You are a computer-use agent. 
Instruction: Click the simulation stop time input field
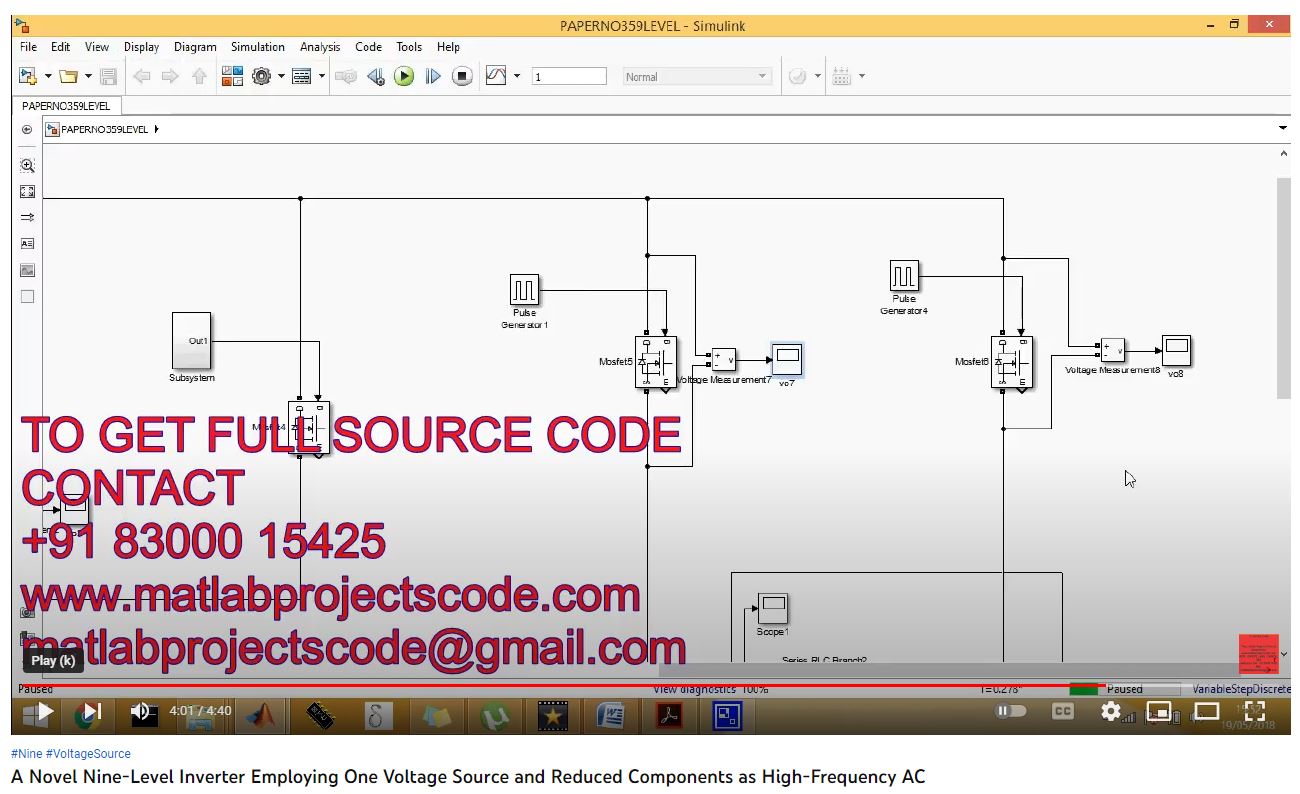tap(569, 76)
